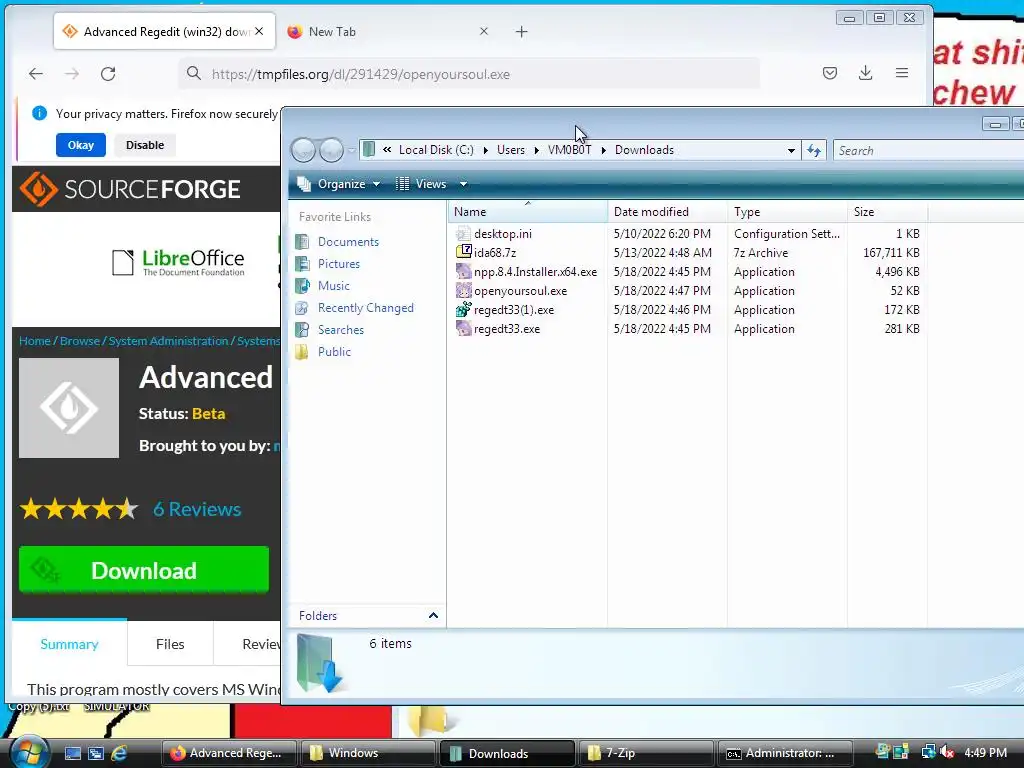Sort by the Date modified column header
The width and height of the screenshot is (1024, 768).
point(667,212)
